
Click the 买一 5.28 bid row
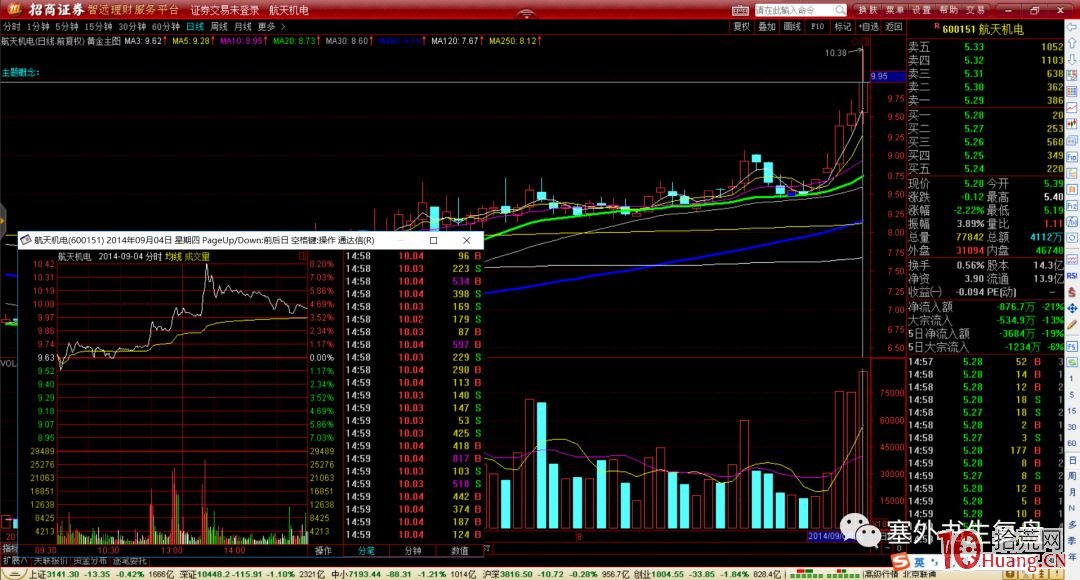[x=986, y=115]
